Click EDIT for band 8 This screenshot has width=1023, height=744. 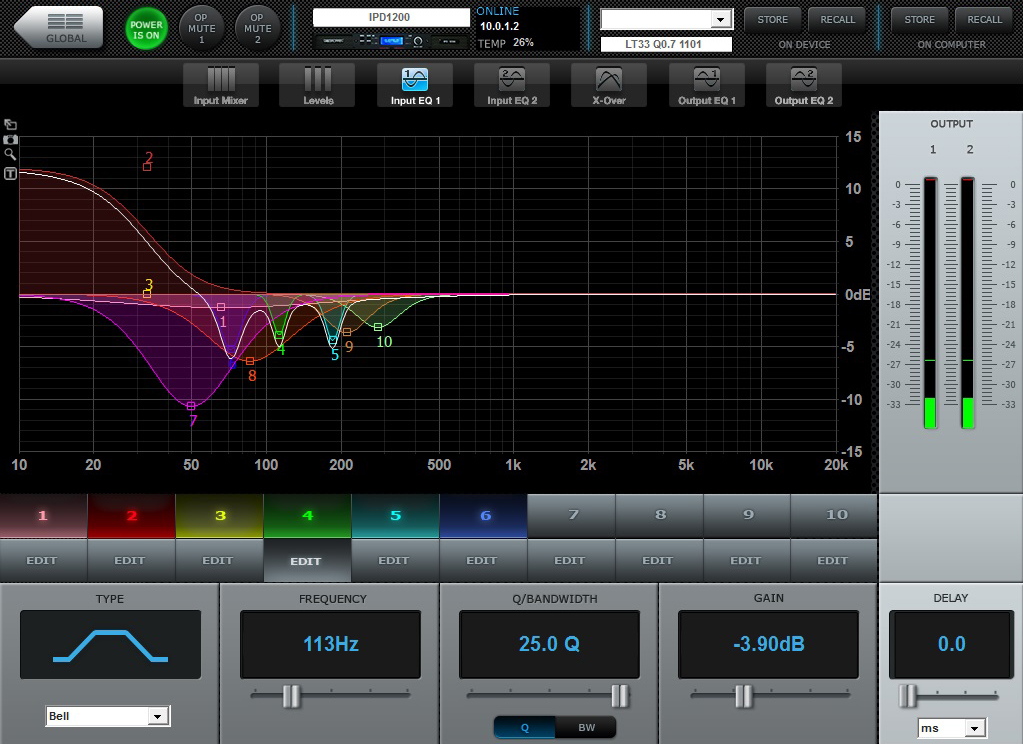660,560
